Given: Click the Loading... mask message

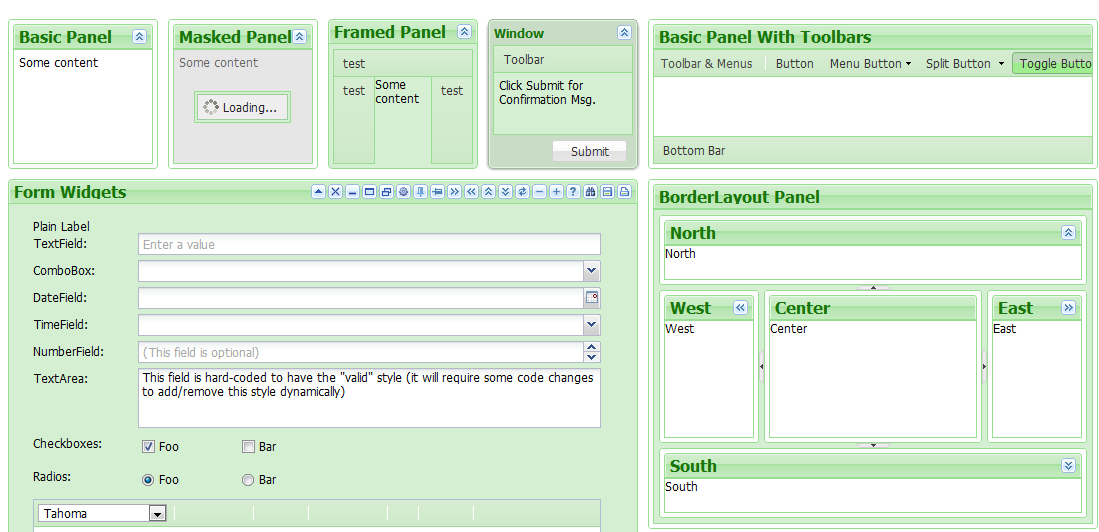Looking at the screenshot, I should tap(243, 107).
